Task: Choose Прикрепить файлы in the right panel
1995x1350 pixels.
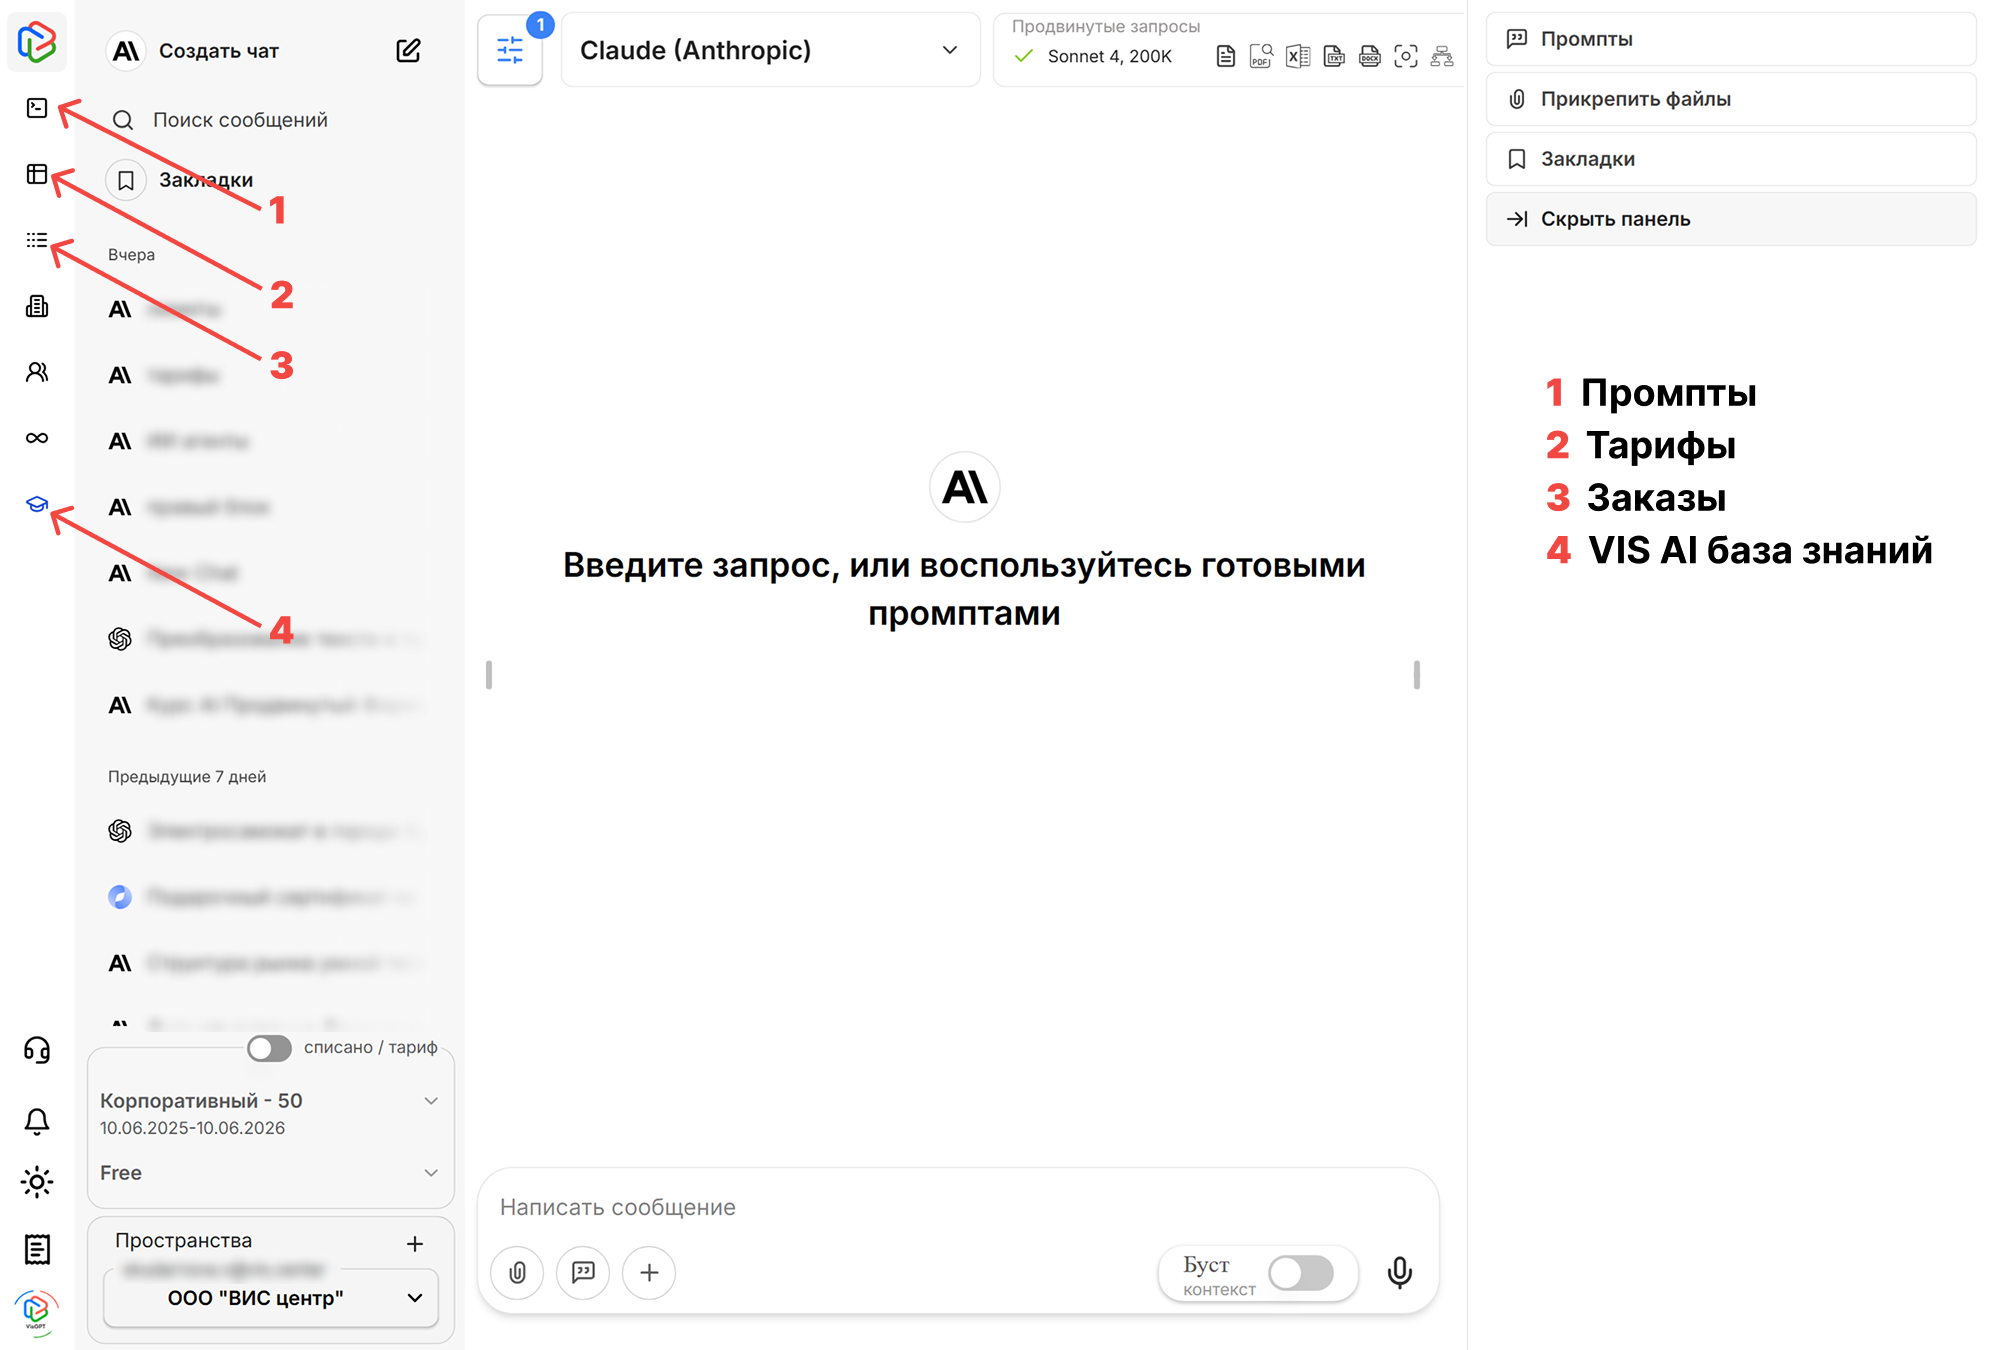Action: pos(1731,99)
